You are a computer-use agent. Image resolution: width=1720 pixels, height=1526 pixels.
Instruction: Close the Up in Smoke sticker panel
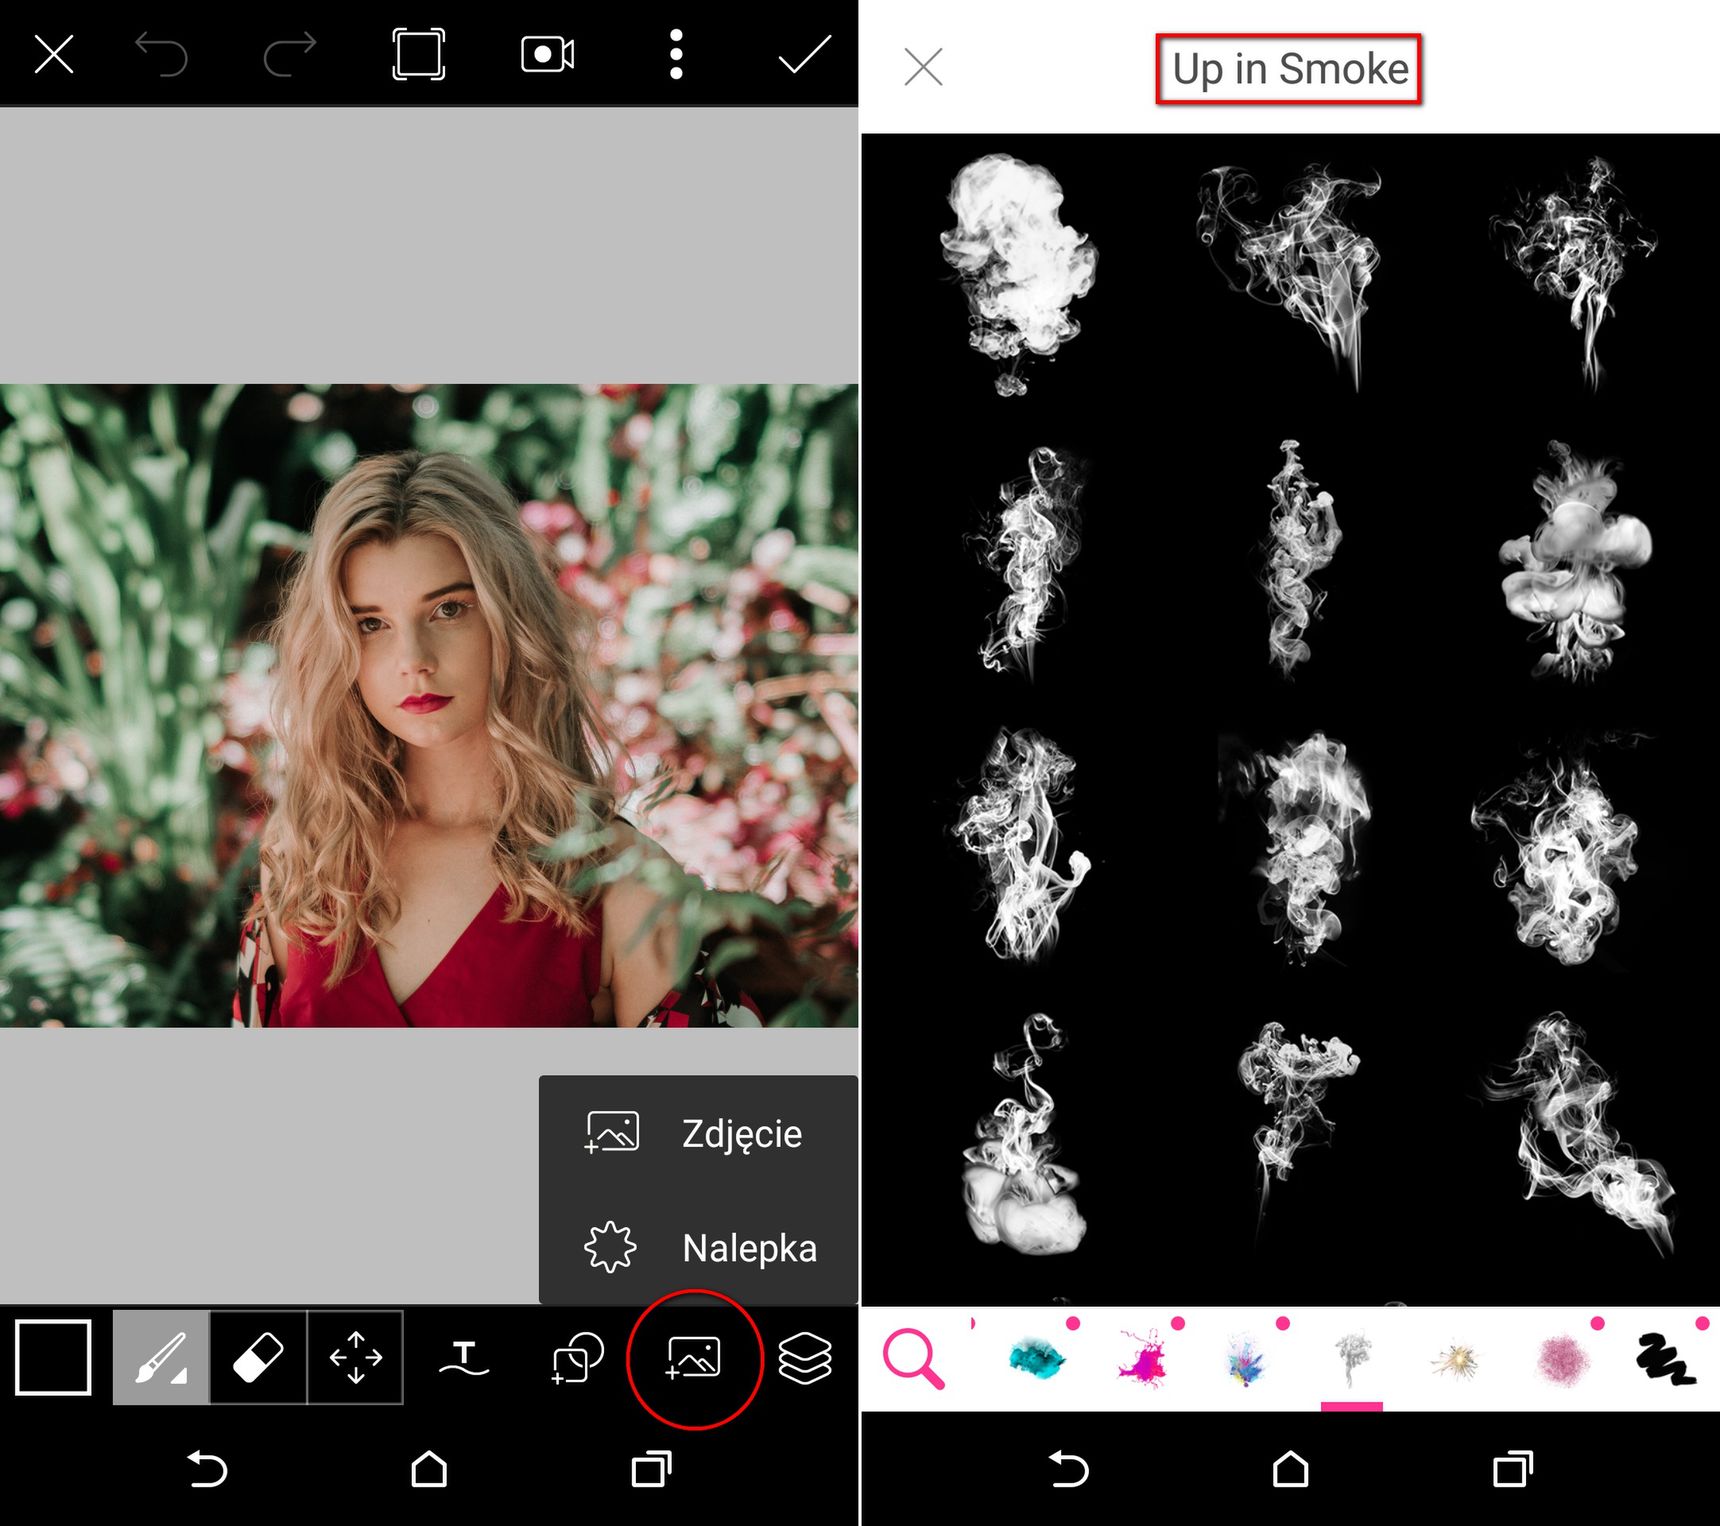(x=923, y=67)
